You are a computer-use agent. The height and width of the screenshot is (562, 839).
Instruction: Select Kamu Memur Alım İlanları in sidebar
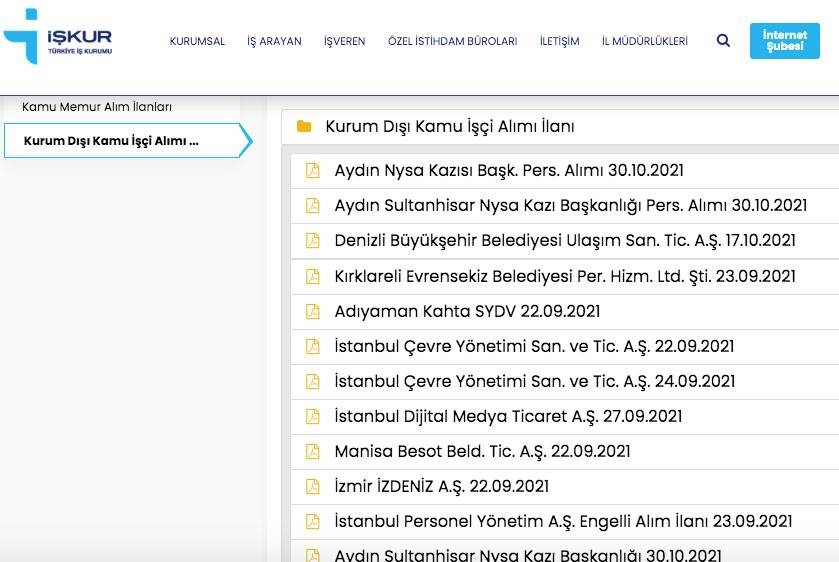[97, 106]
